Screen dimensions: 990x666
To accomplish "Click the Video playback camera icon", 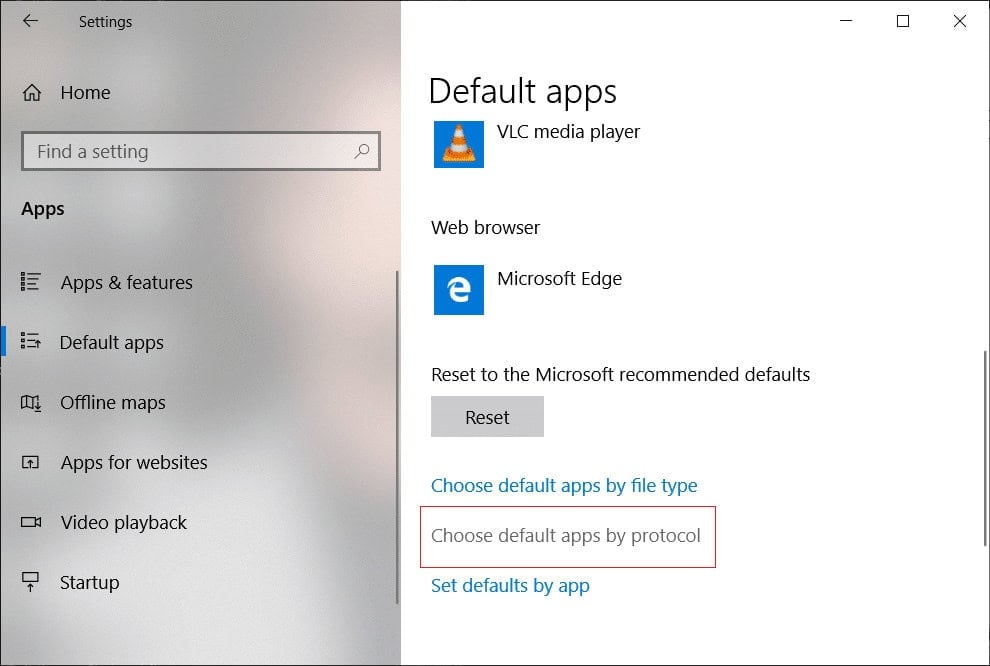I will pyautogui.click(x=32, y=522).
